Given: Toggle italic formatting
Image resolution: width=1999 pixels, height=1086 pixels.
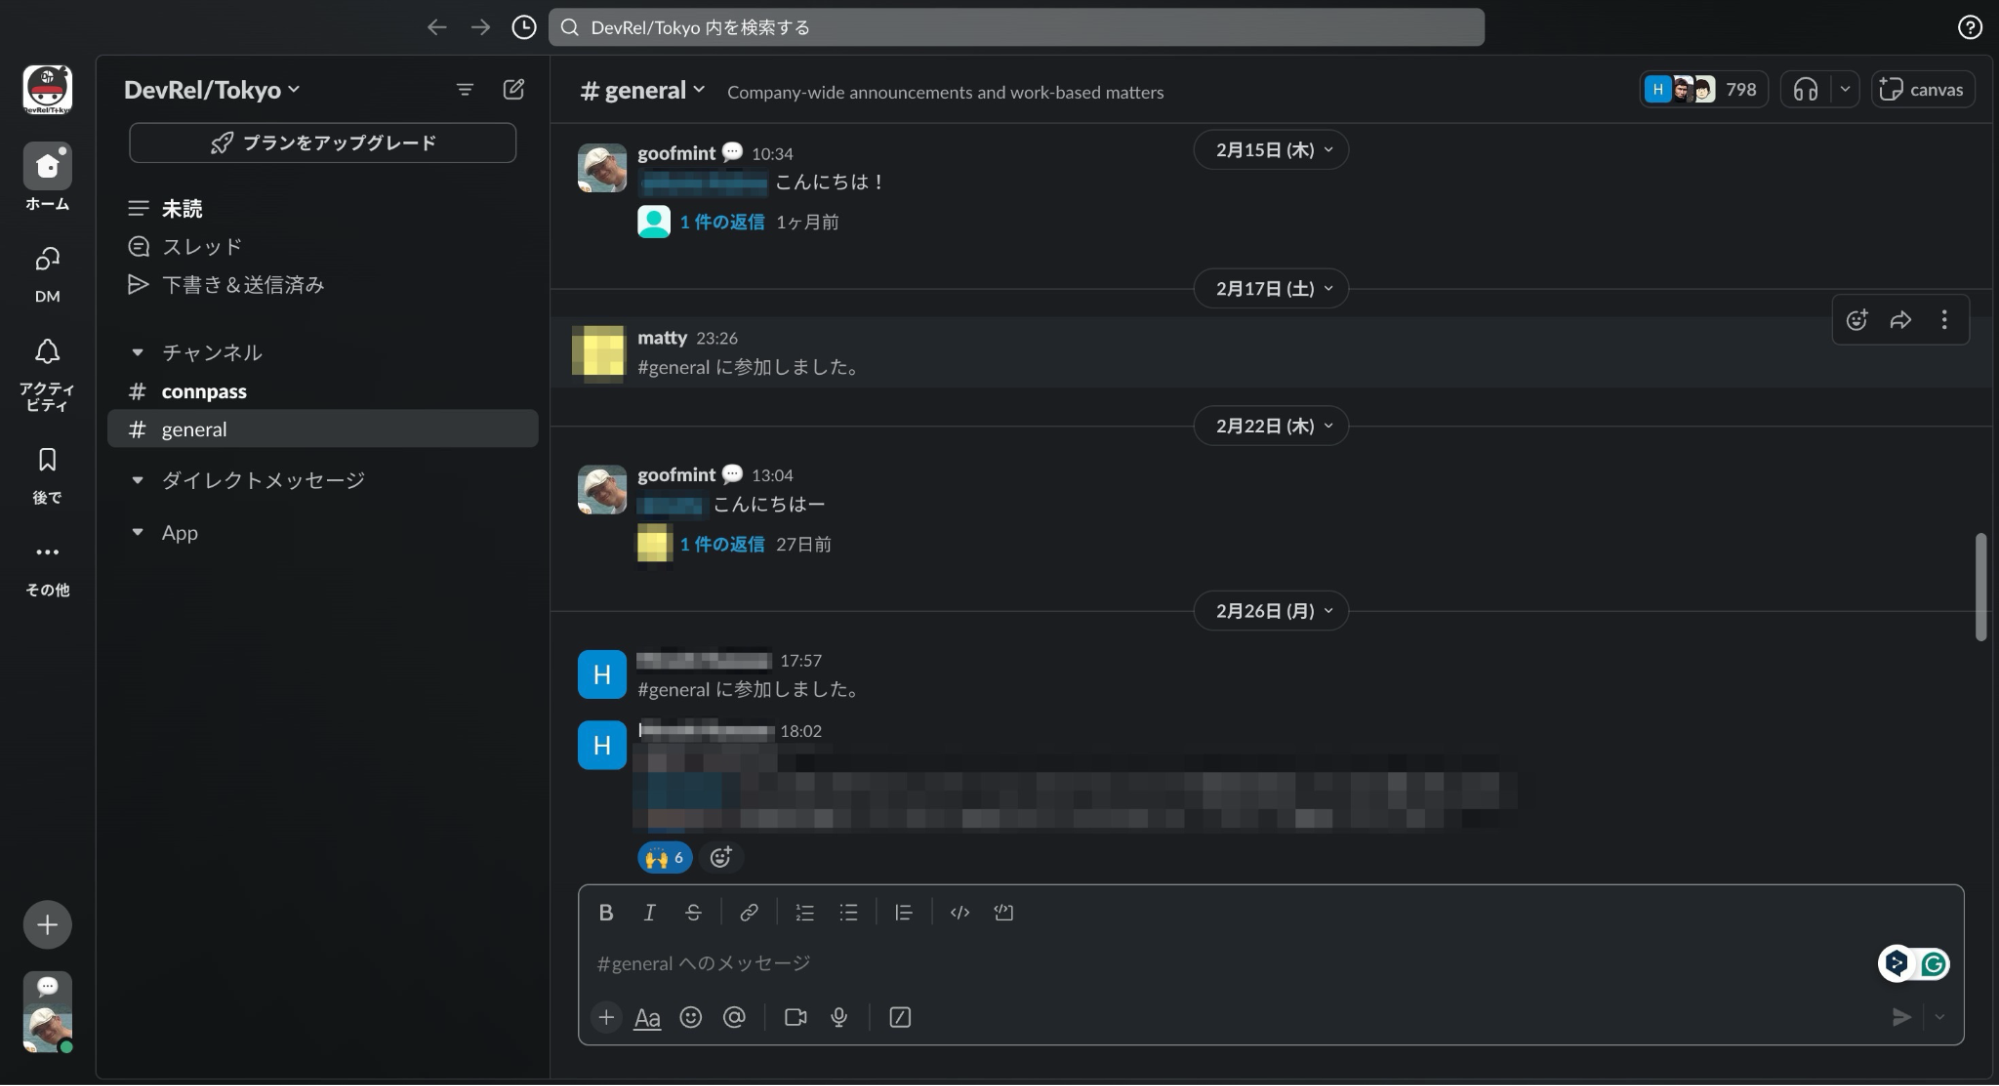Looking at the screenshot, I should [x=649, y=913].
